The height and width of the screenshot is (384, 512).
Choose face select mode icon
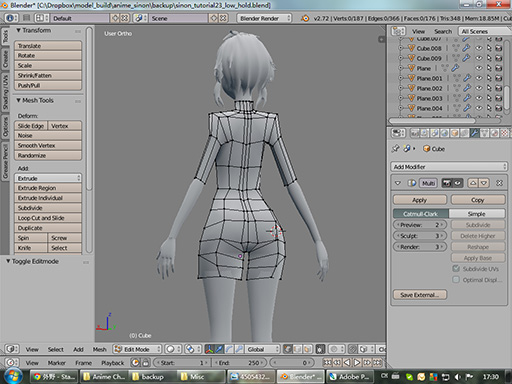pyautogui.click(x=307, y=349)
